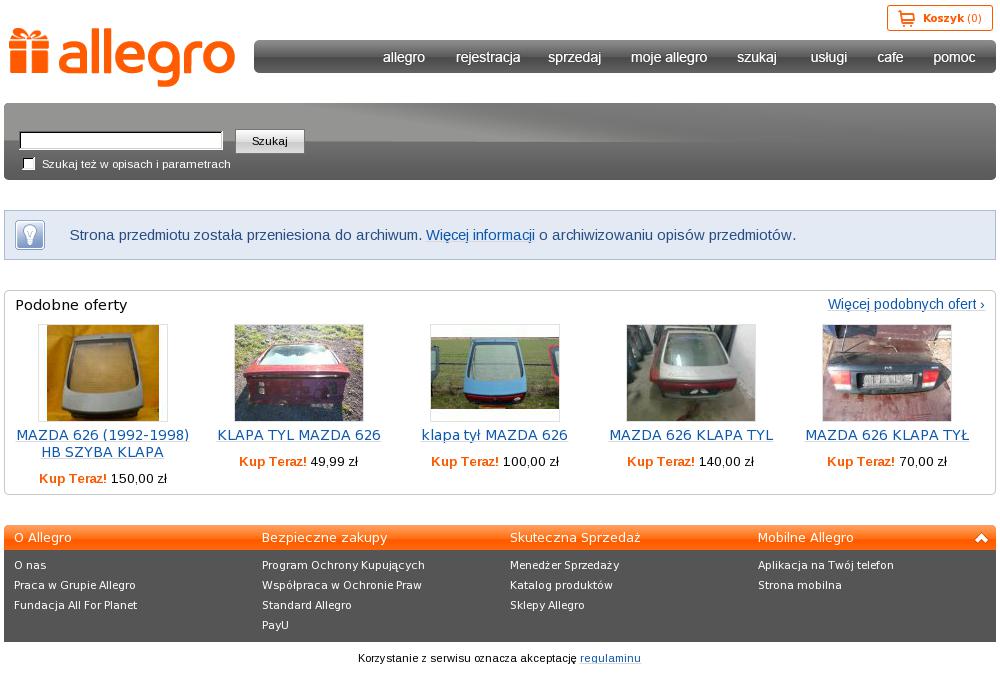1000x678 pixels.
Task: Open MAZDA 626 (1992-1998) HB SZYBA KLAPA title link
Action: [x=103, y=443]
